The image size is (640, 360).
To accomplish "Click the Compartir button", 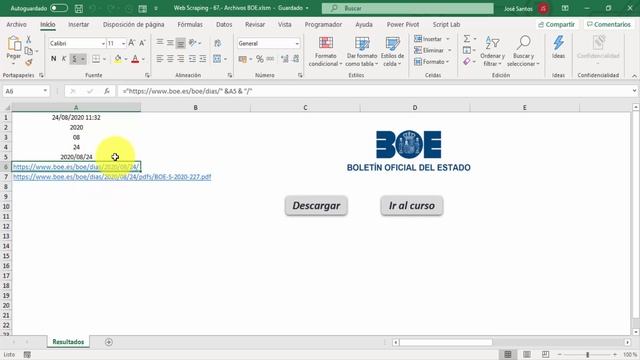I will click(x=556, y=24).
